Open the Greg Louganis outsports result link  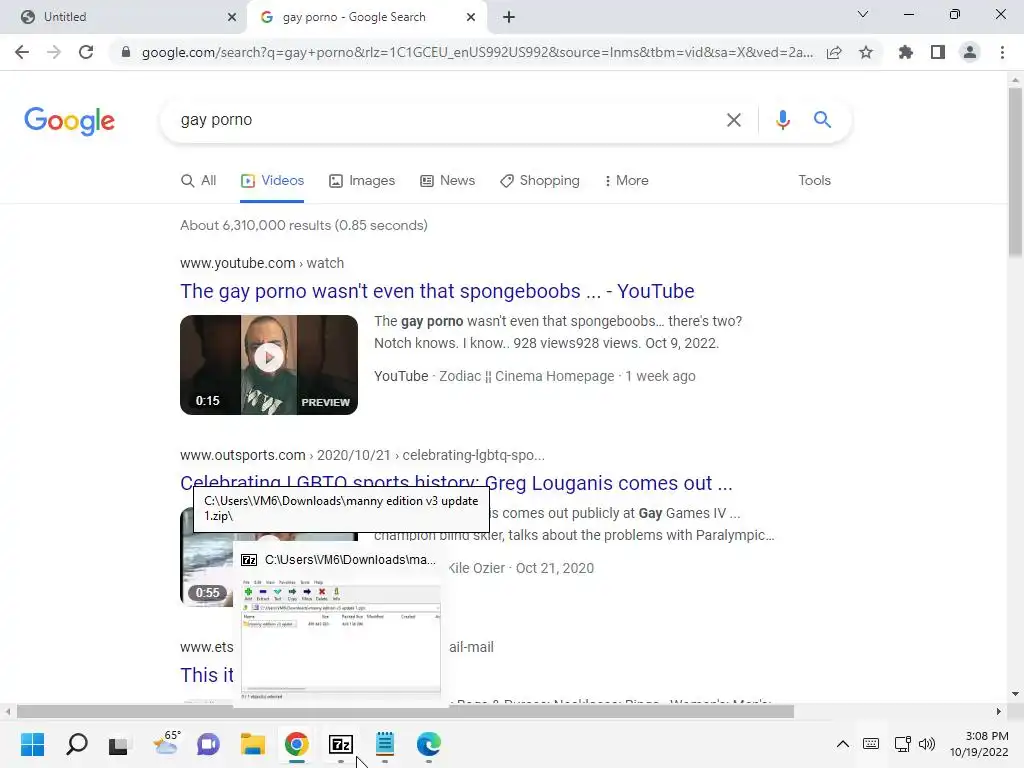coord(456,483)
